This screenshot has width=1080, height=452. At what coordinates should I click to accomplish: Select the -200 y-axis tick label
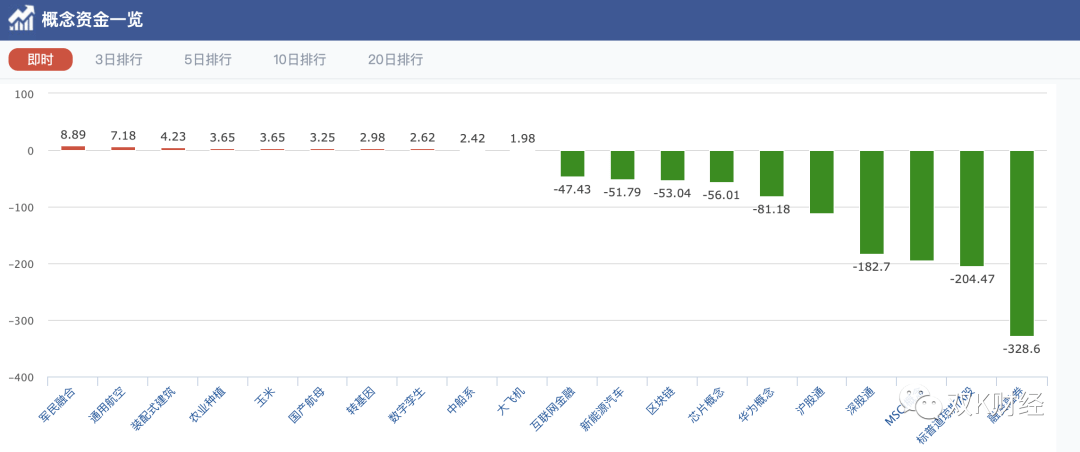tap(22, 264)
